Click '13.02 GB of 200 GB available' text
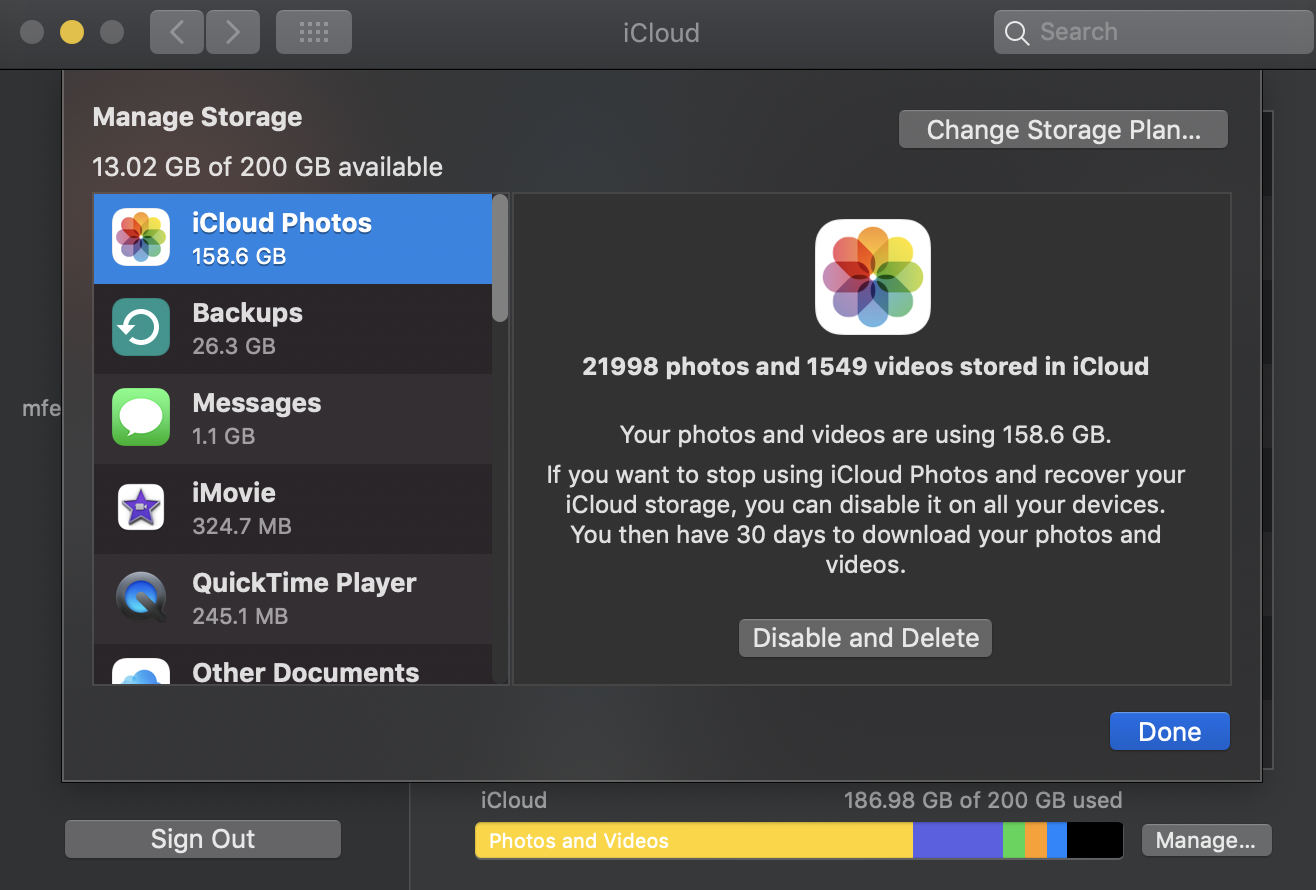The image size is (1316, 890). coord(267,167)
